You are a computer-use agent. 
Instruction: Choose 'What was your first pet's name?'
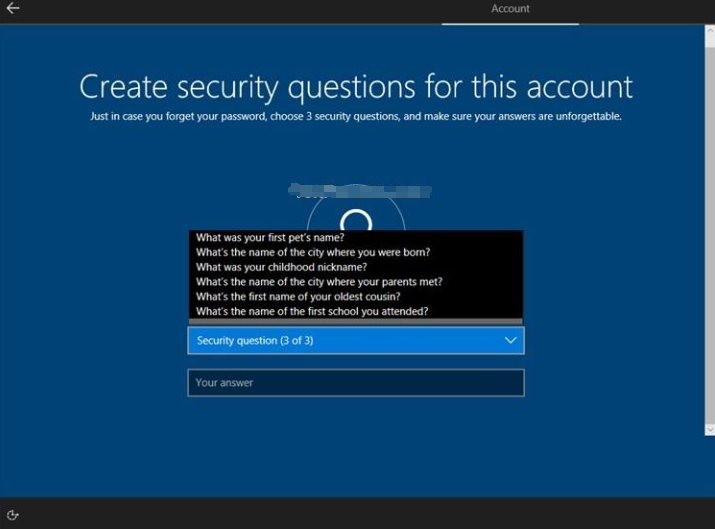tap(270, 238)
